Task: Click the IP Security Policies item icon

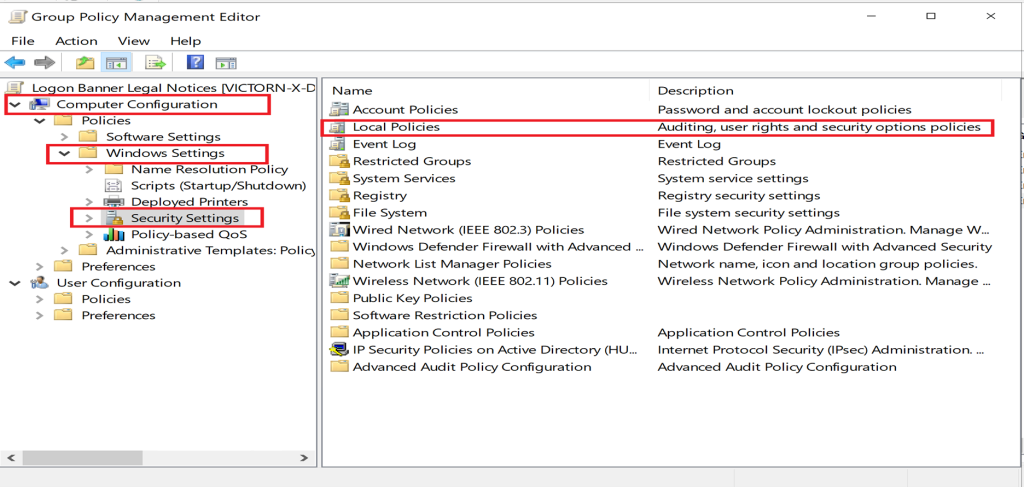Action: click(339, 350)
